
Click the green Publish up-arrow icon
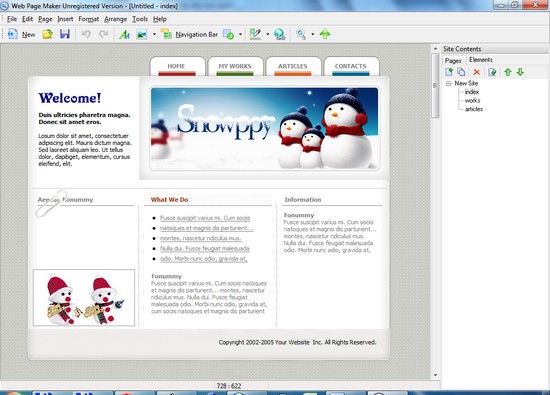click(325, 34)
